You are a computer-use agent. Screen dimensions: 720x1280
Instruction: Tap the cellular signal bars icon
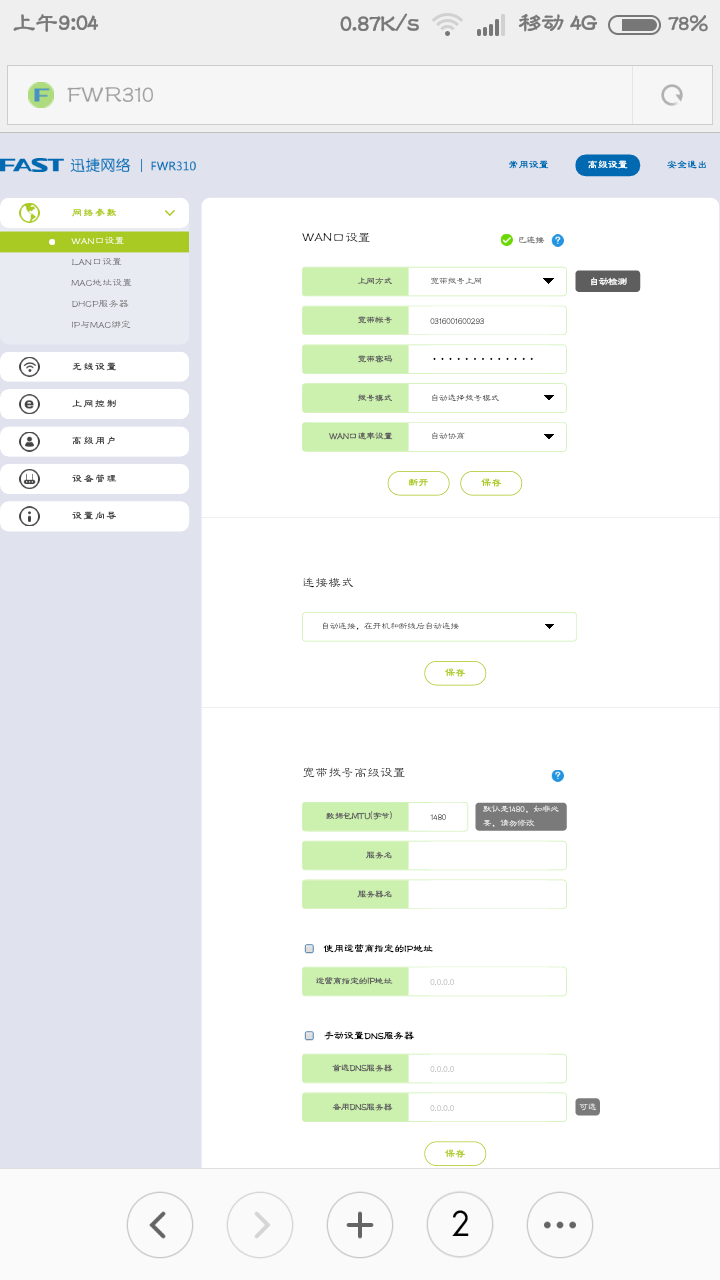490,25
